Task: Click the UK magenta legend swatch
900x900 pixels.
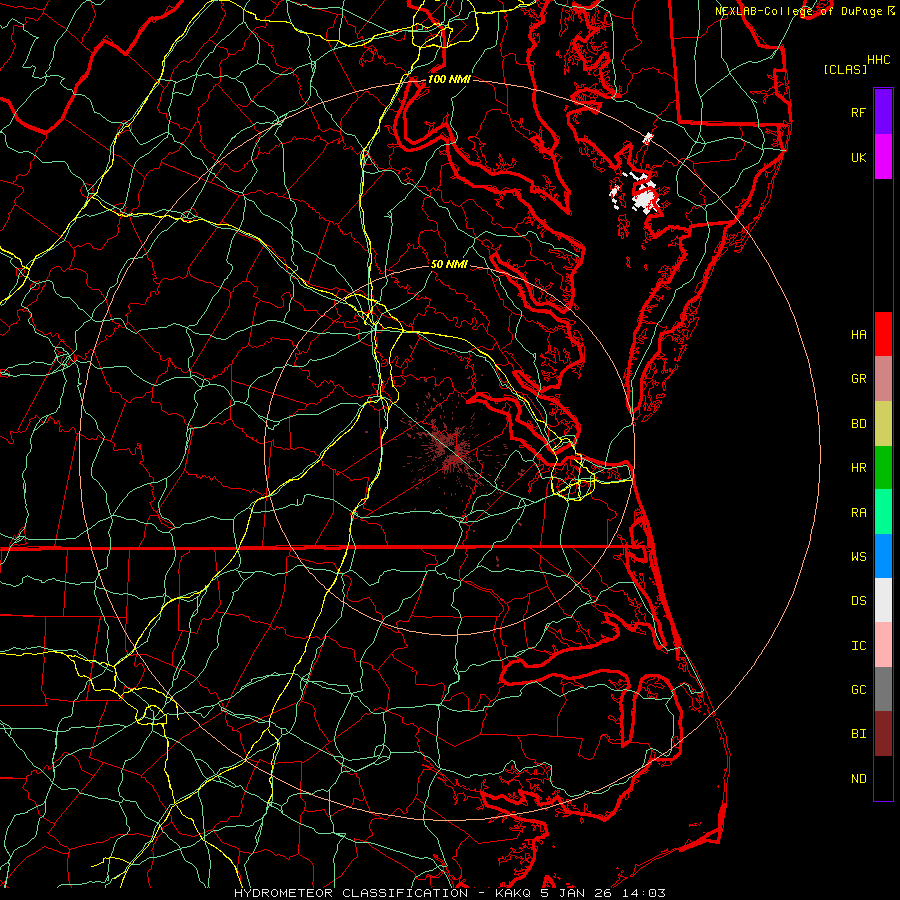Action: pyautogui.click(x=883, y=157)
